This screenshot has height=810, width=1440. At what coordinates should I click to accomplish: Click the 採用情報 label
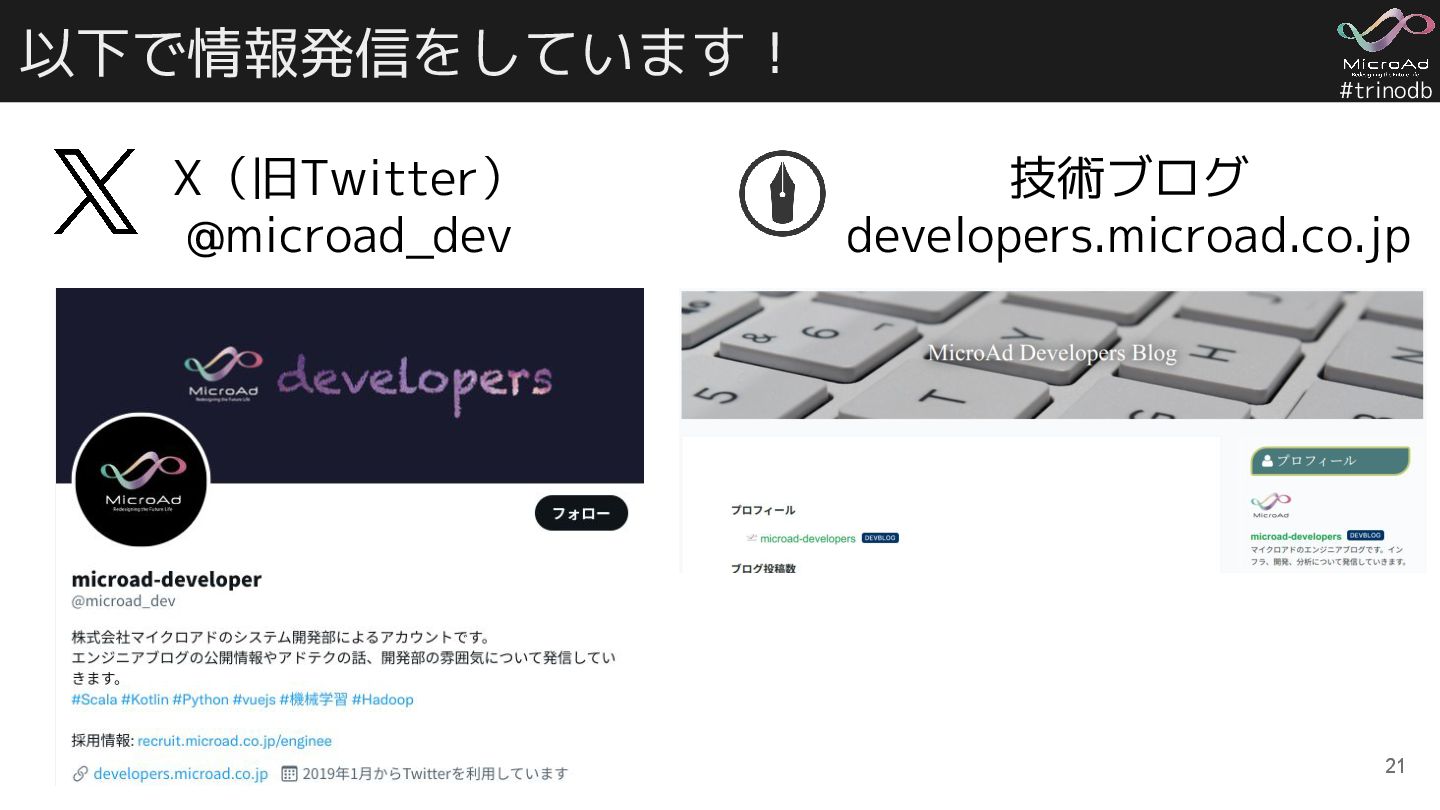pos(102,741)
